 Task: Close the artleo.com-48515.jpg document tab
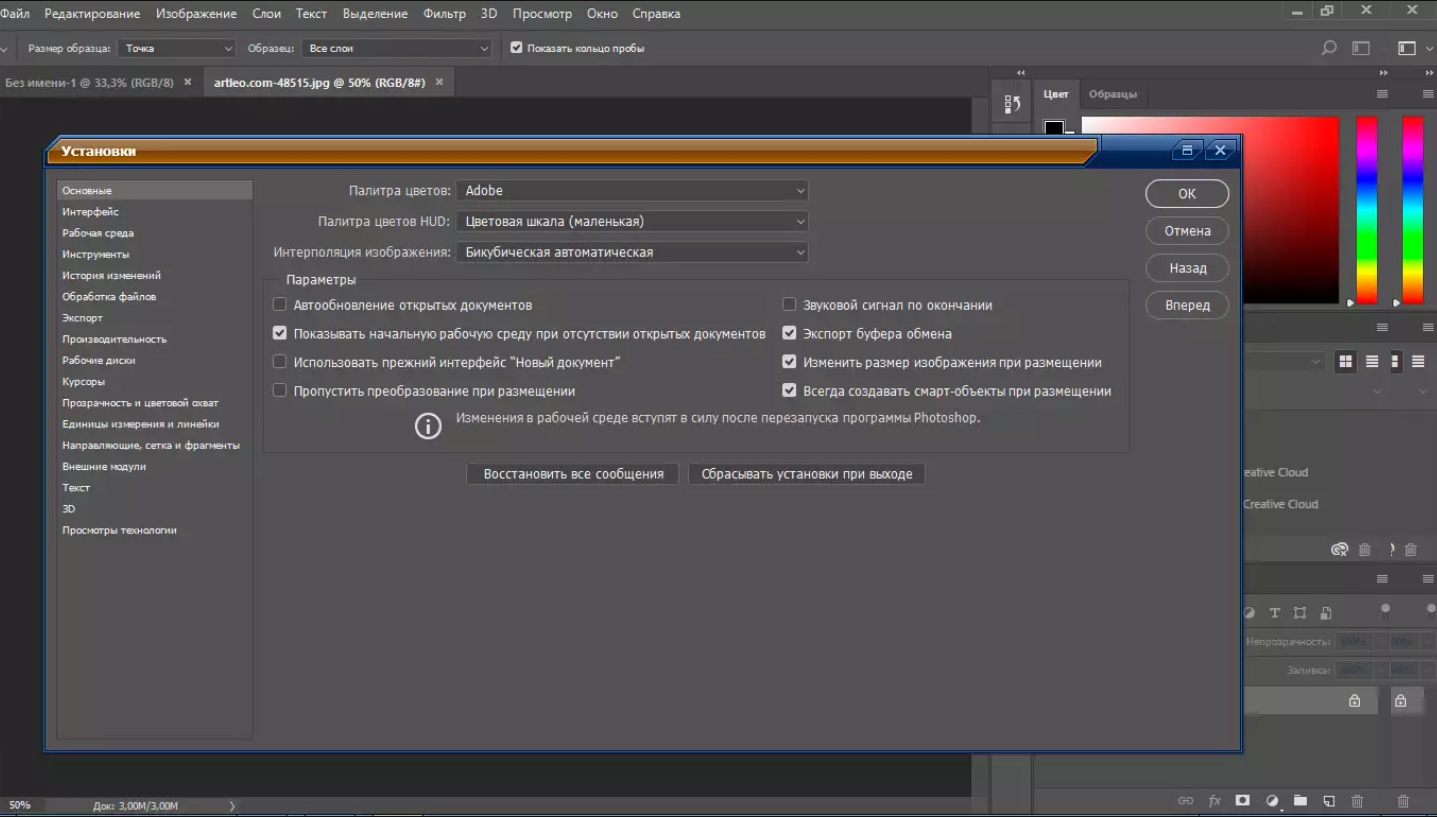click(x=439, y=82)
